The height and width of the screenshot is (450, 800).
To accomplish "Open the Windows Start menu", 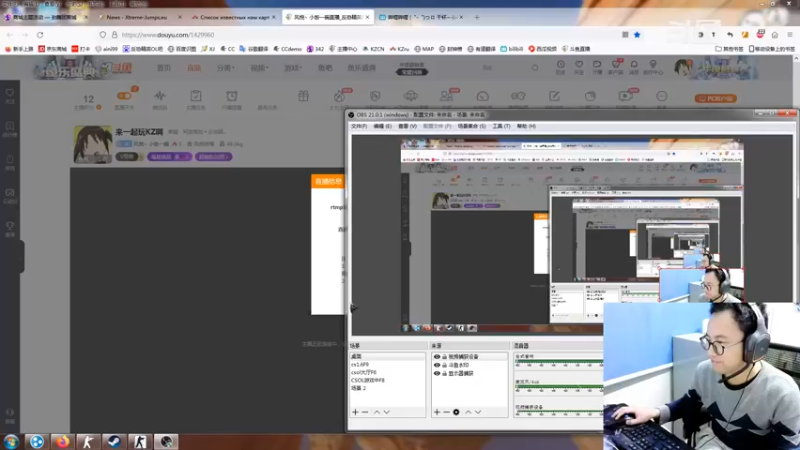I will [x=11, y=441].
